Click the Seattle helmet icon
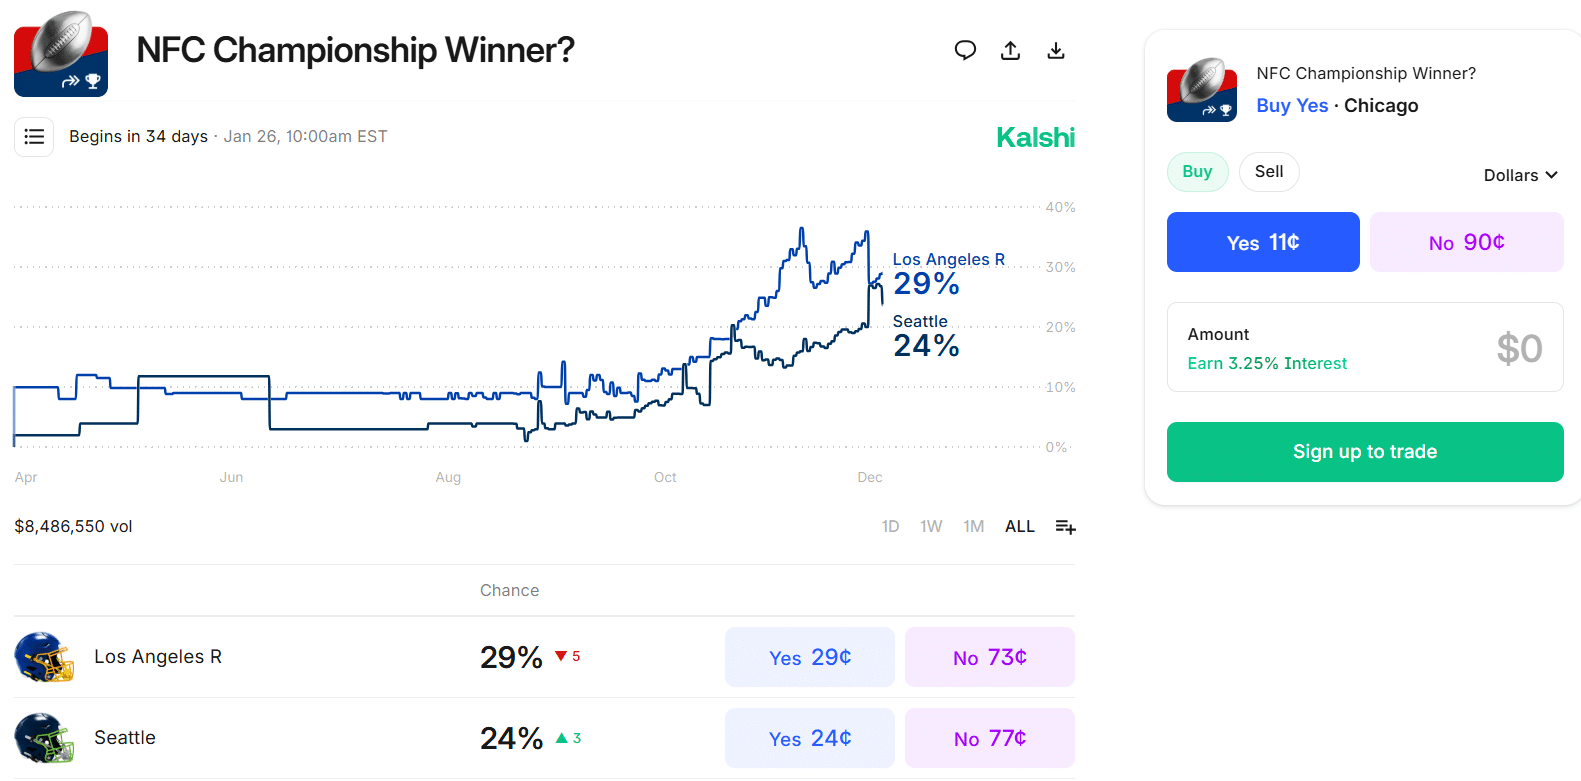Viewport: 1581px width, 781px height. 44,738
